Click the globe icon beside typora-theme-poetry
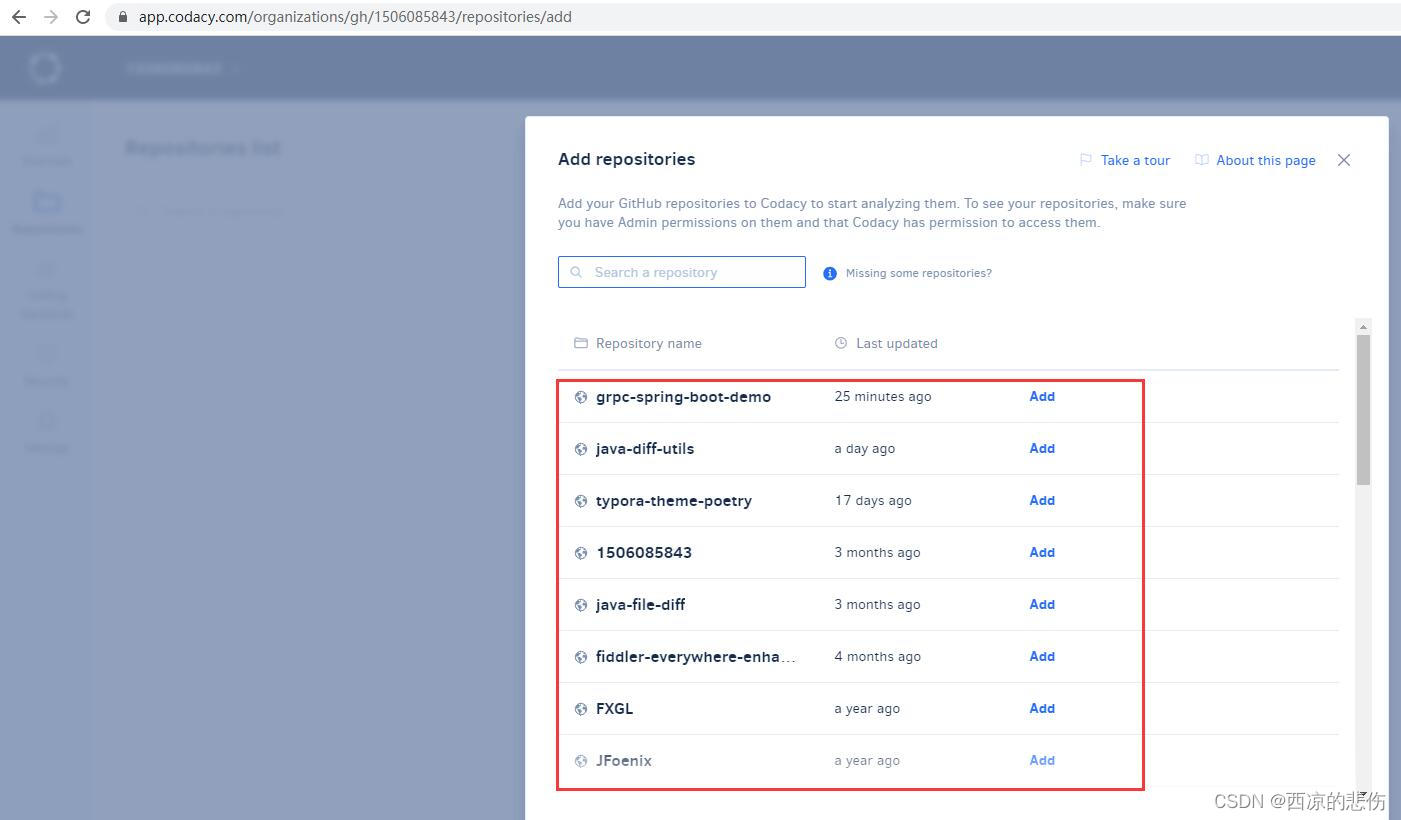This screenshot has width=1401, height=820. tap(581, 501)
